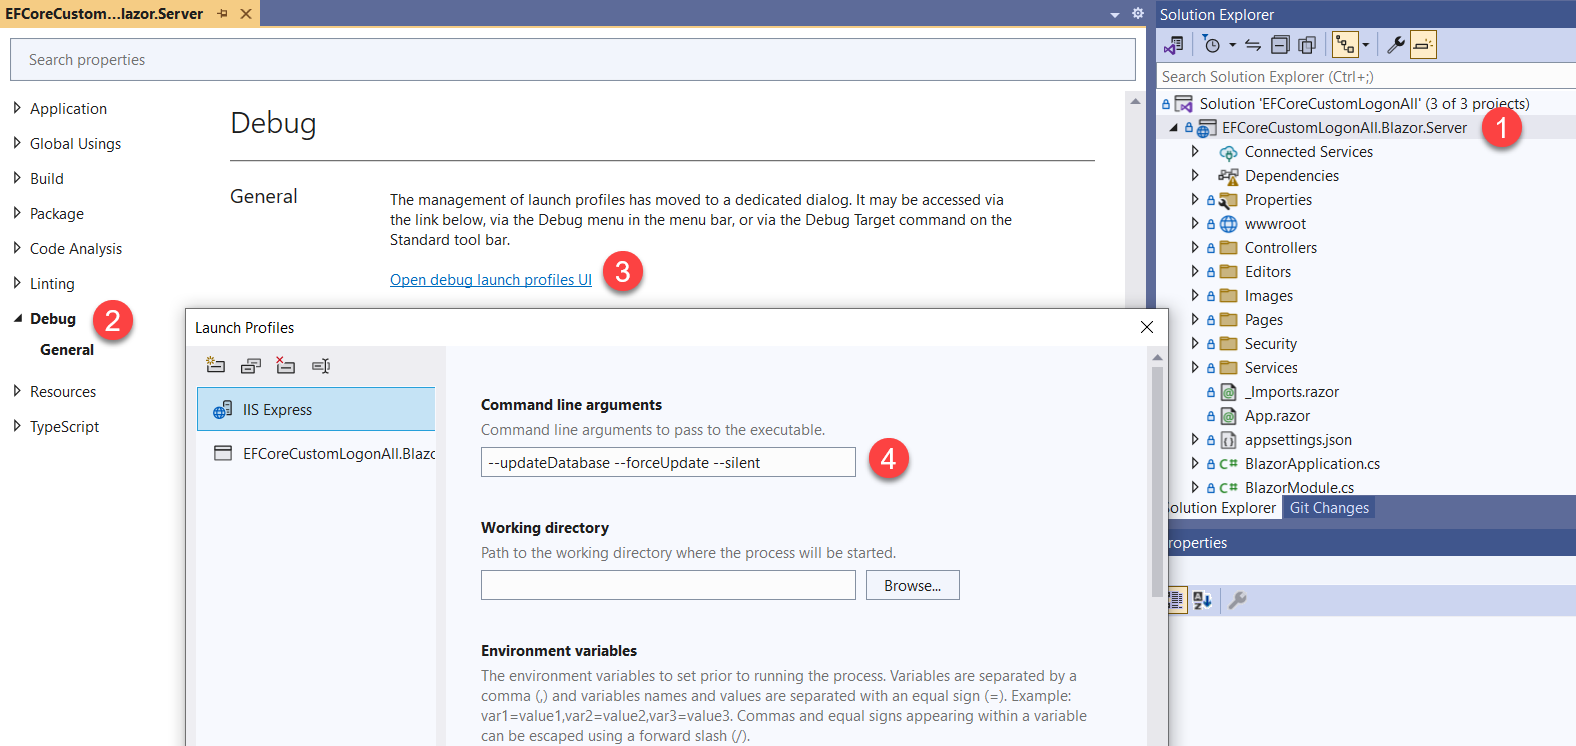Sync Solution Explorer with active document
The image size is (1576, 746).
(1253, 45)
